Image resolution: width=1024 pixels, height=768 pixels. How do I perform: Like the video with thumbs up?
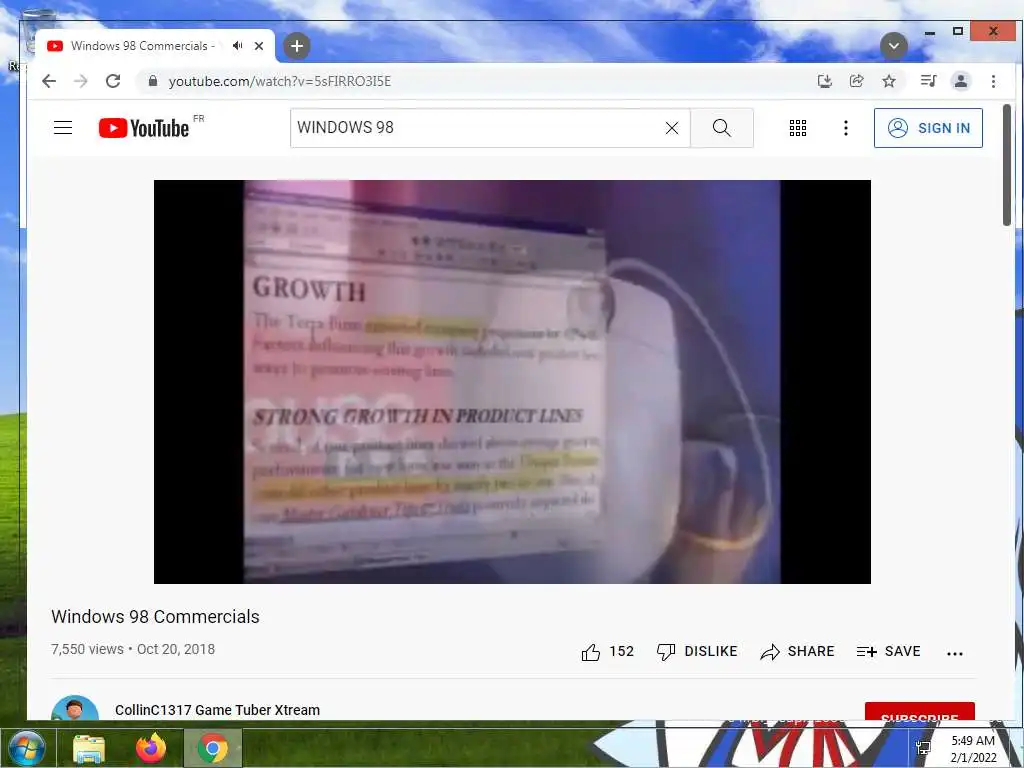click(607, 652)
